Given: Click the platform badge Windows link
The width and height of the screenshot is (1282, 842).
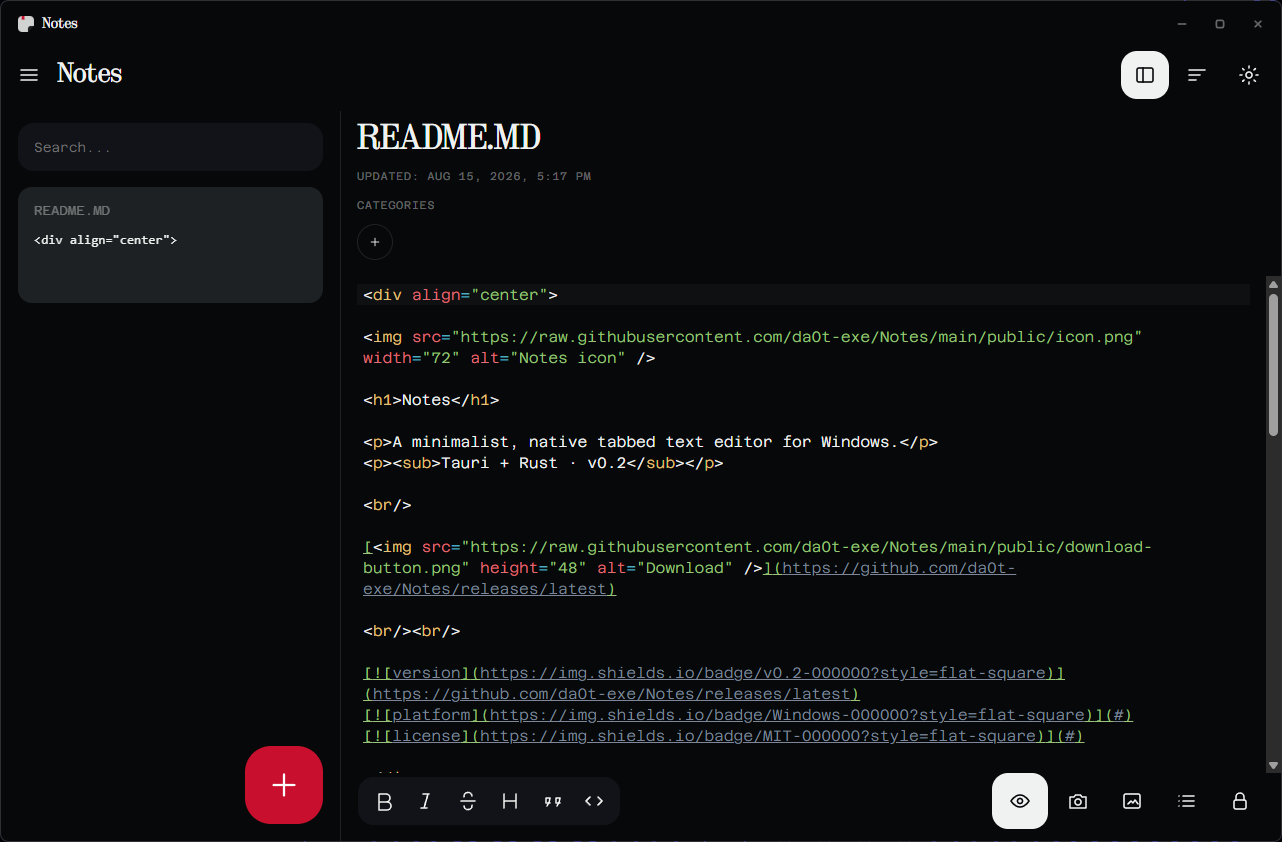Looking at the screenshot, I should 787,715.
